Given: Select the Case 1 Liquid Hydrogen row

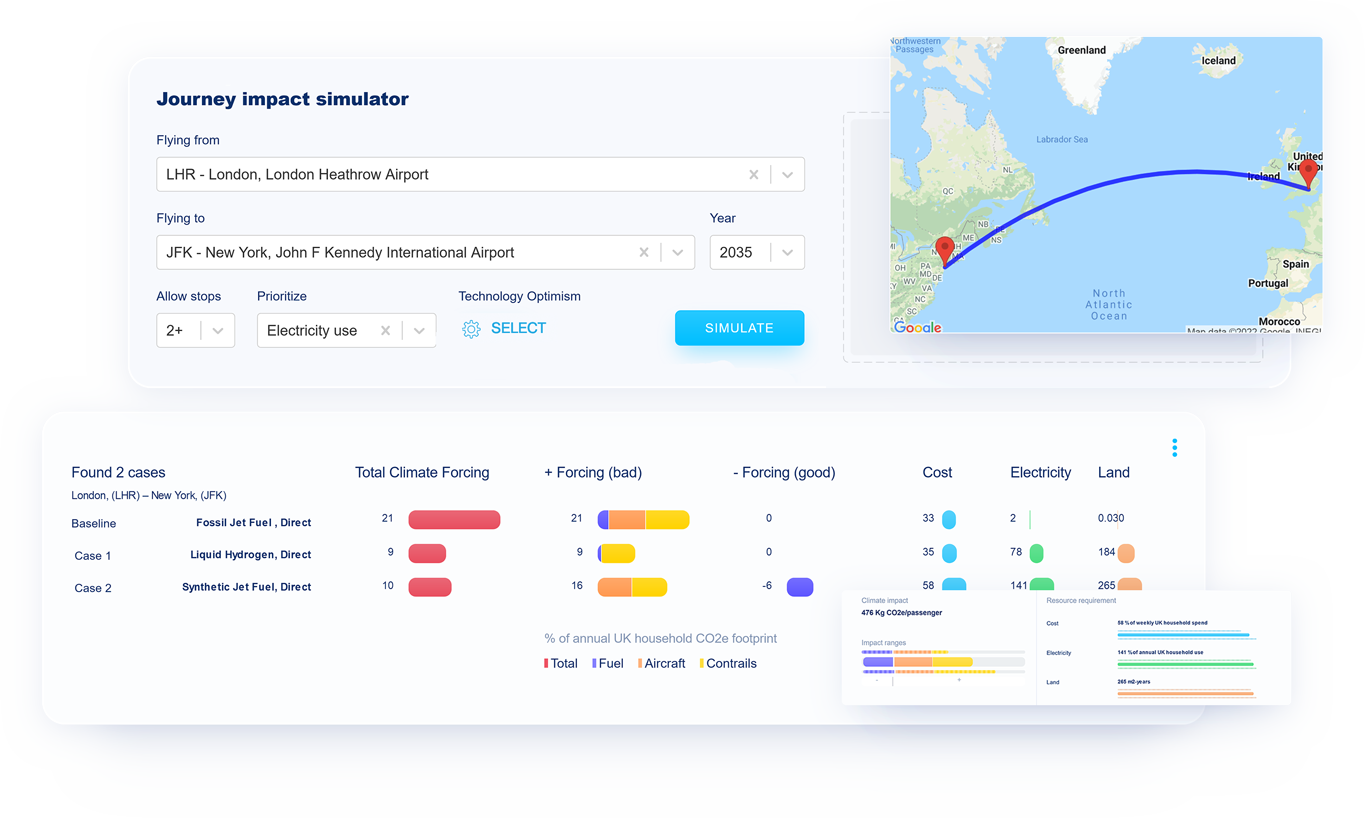Looking at the screenshot, I should coord(250,556).
